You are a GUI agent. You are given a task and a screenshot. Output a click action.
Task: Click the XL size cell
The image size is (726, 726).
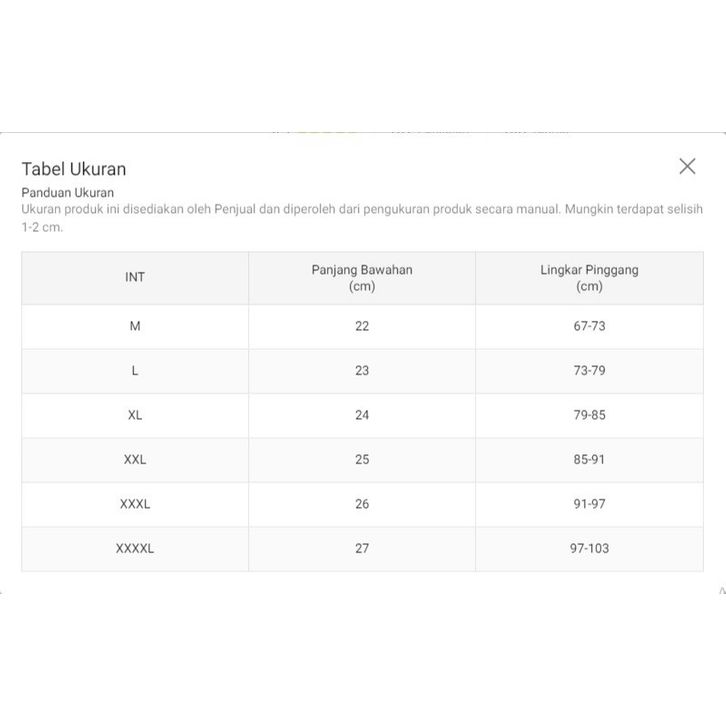(x=135, y=415)
